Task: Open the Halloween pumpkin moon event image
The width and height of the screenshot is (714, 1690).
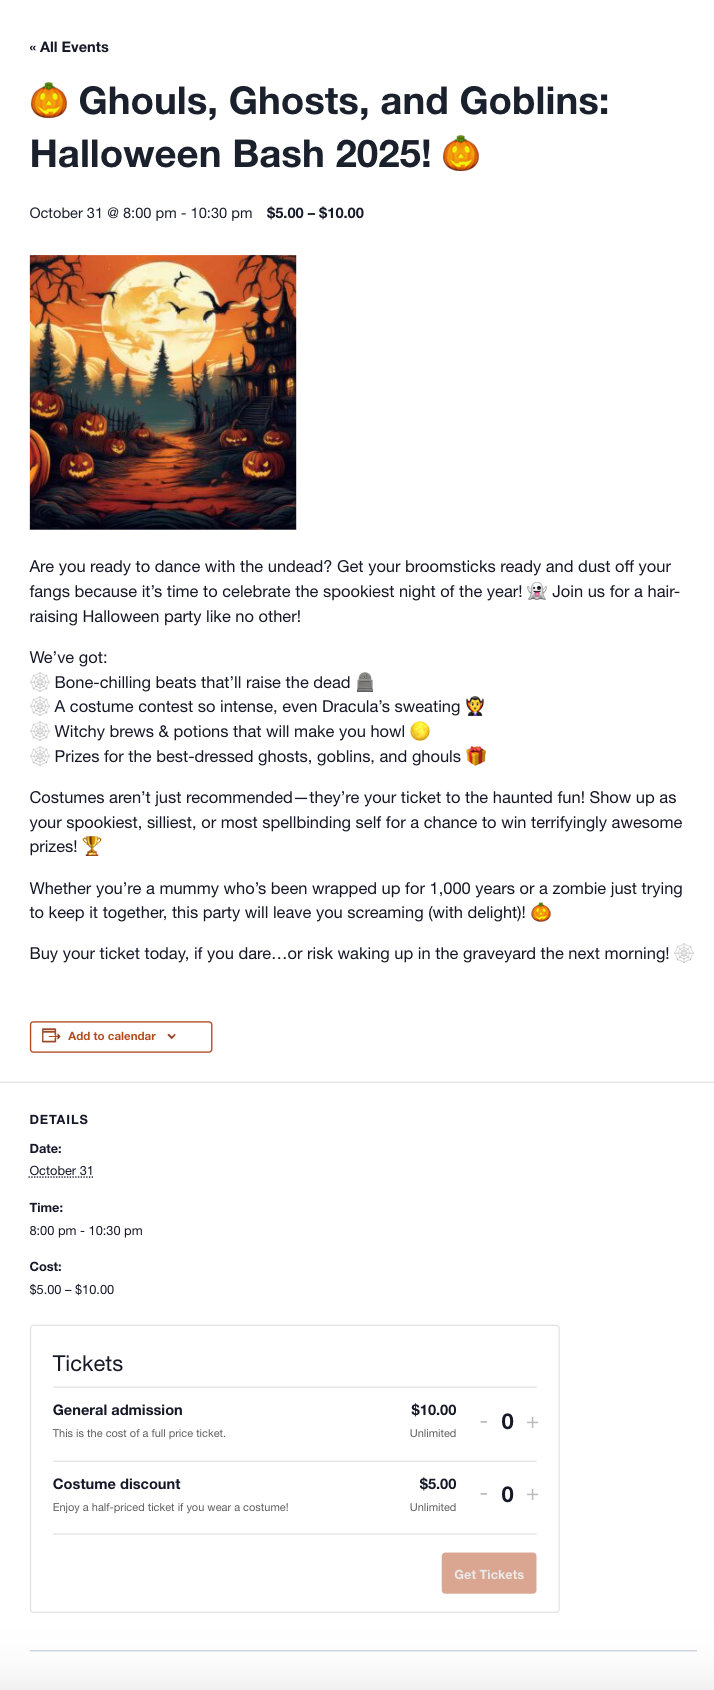Action: tap(163, 392)
